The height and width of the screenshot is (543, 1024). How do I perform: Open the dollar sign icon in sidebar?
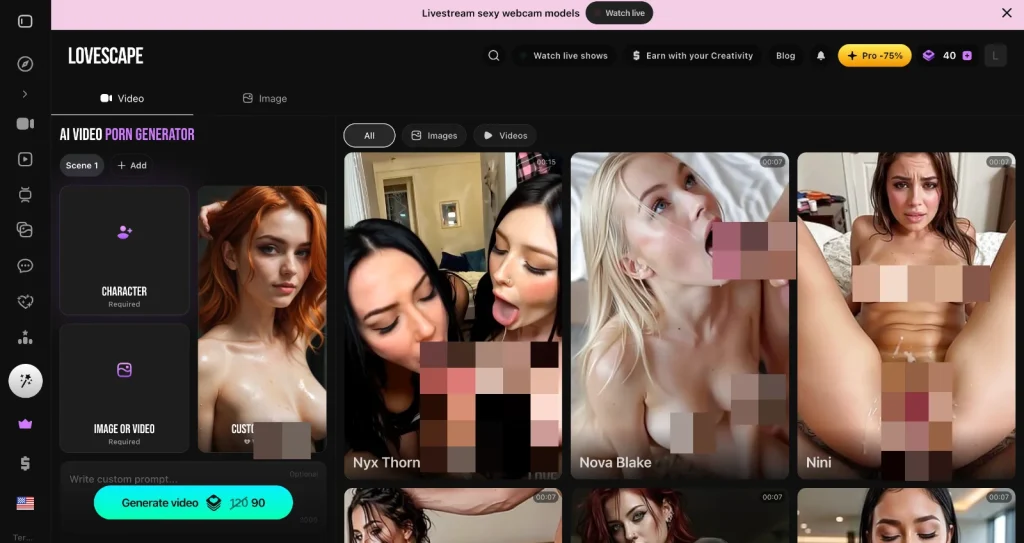coord(25,463)
